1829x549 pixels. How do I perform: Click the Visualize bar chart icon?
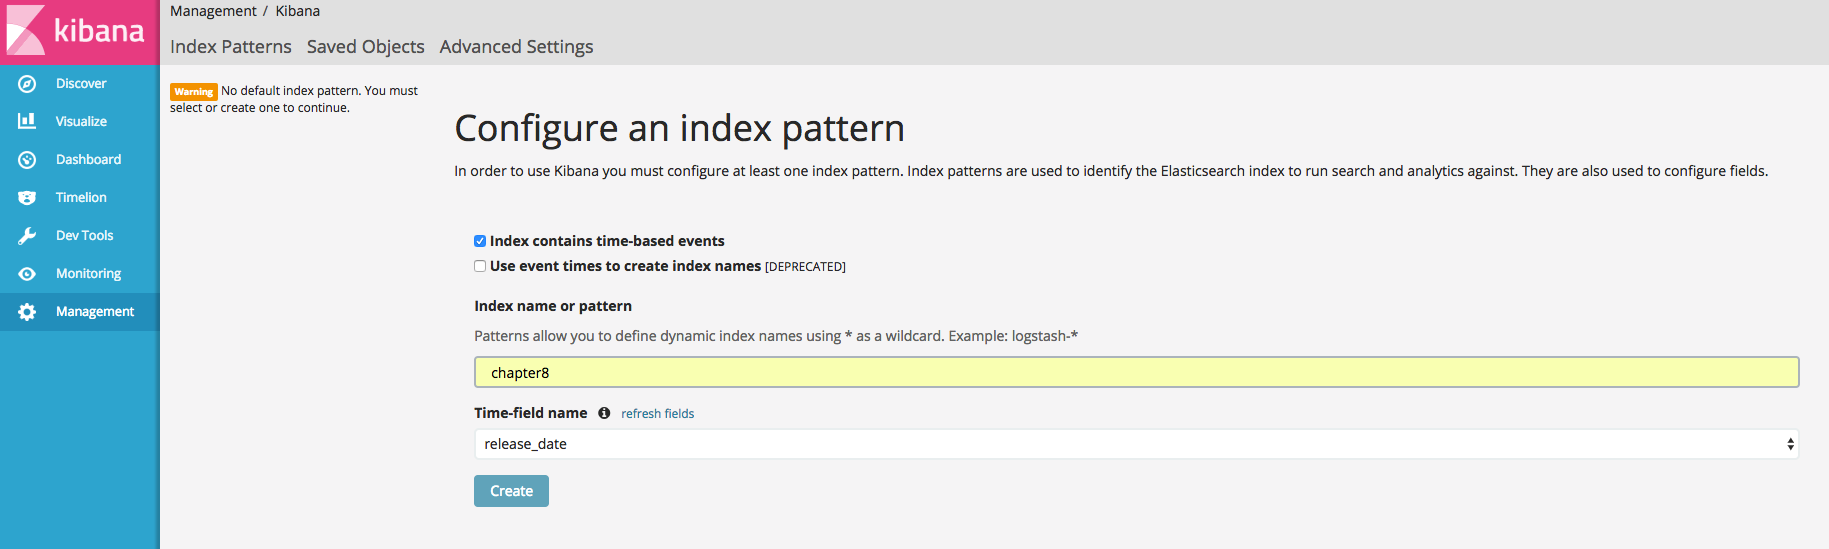point(27,121)
